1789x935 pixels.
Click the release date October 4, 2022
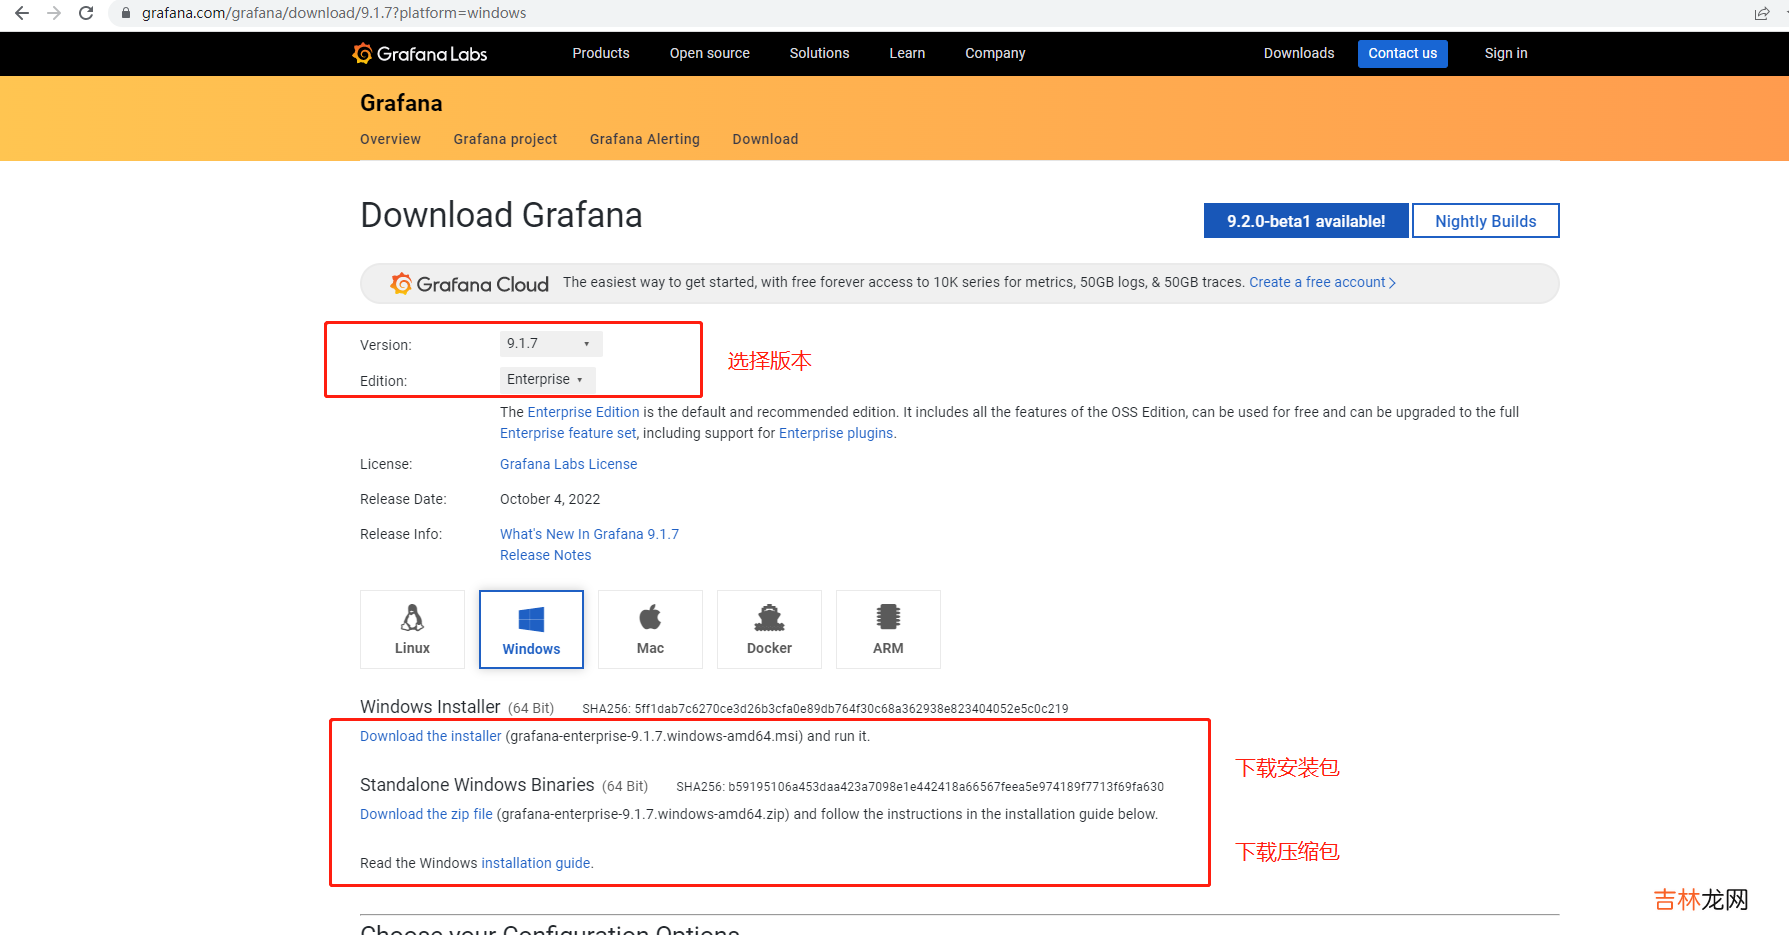point(550,499)
